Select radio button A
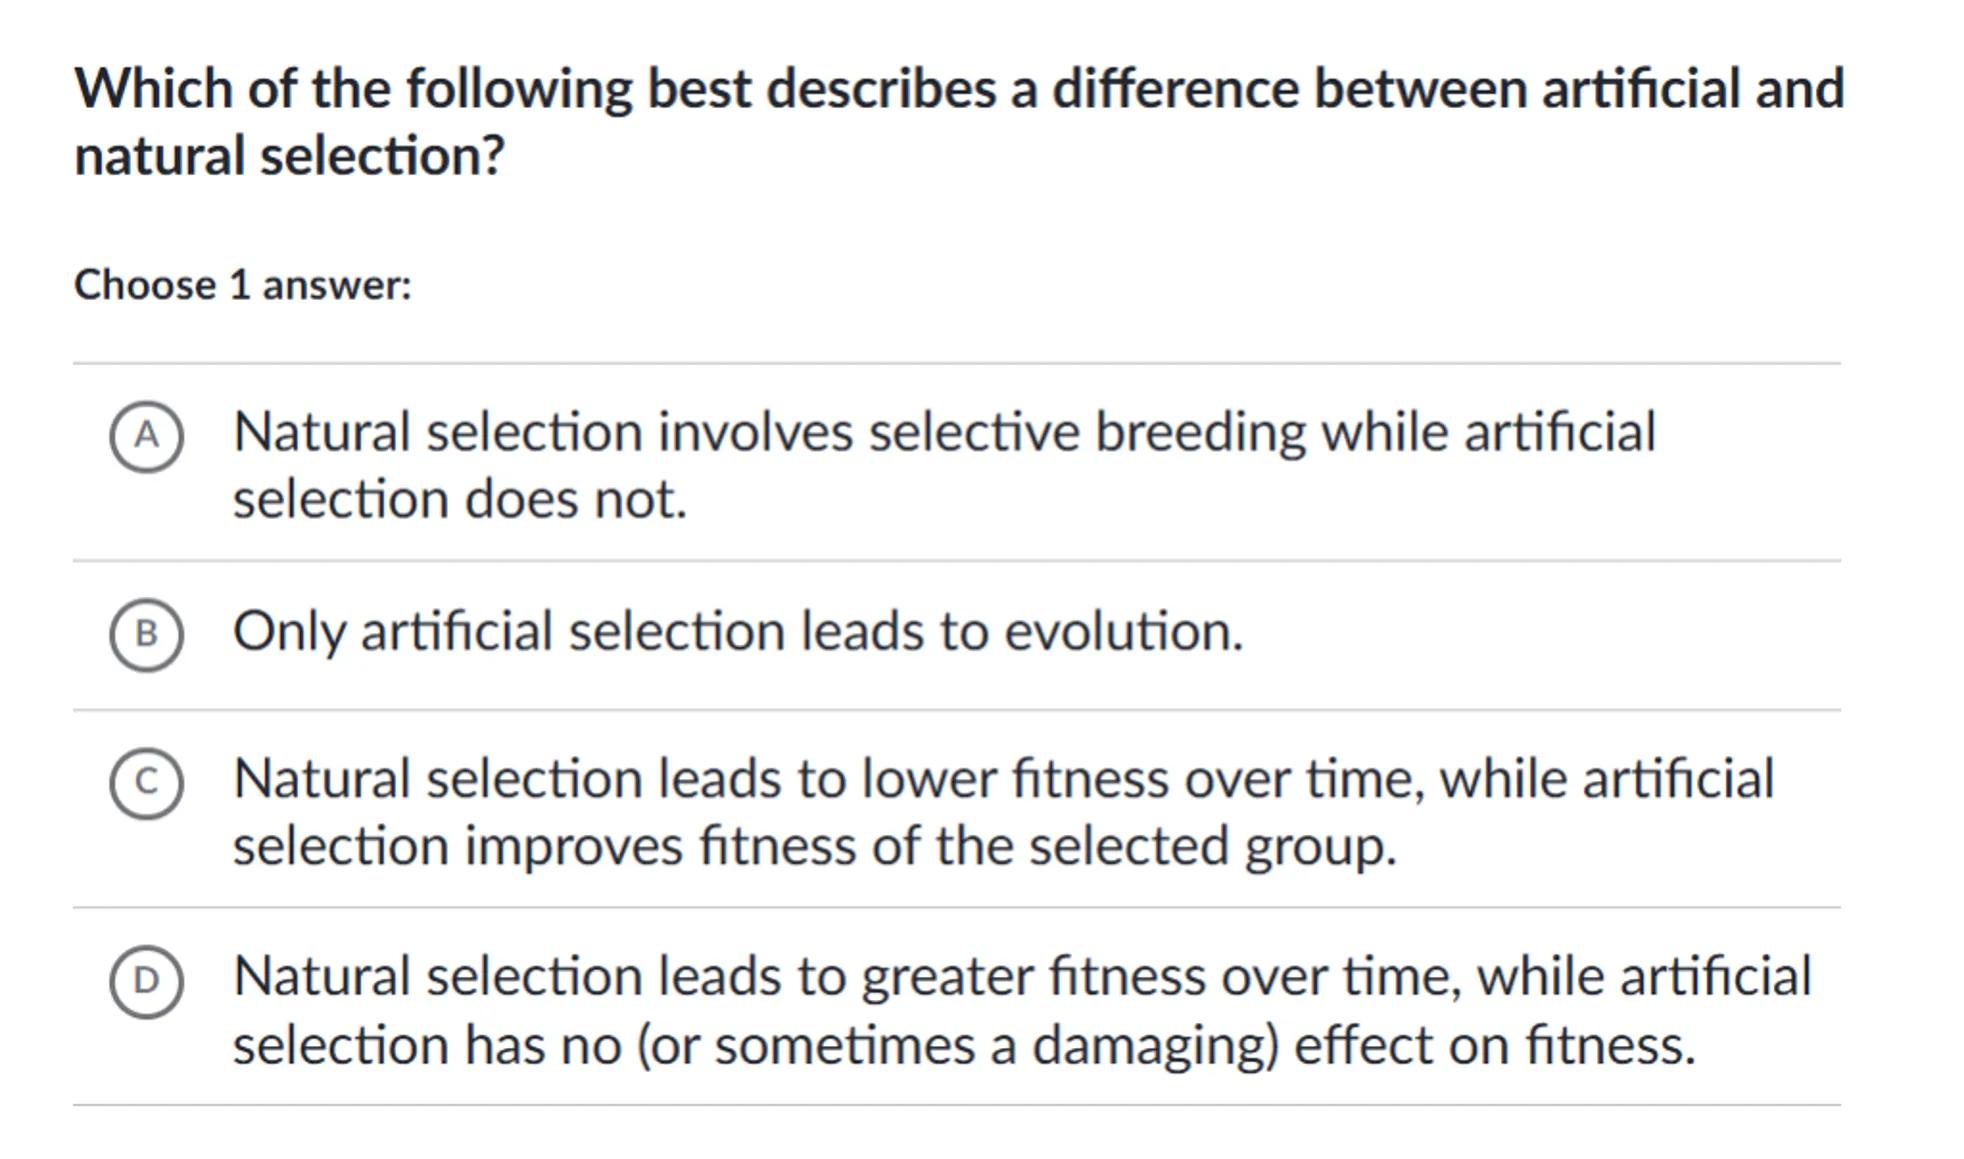Image resolution: width=1964 pixels, height=1159 pixels. click(x=146, y=436)
